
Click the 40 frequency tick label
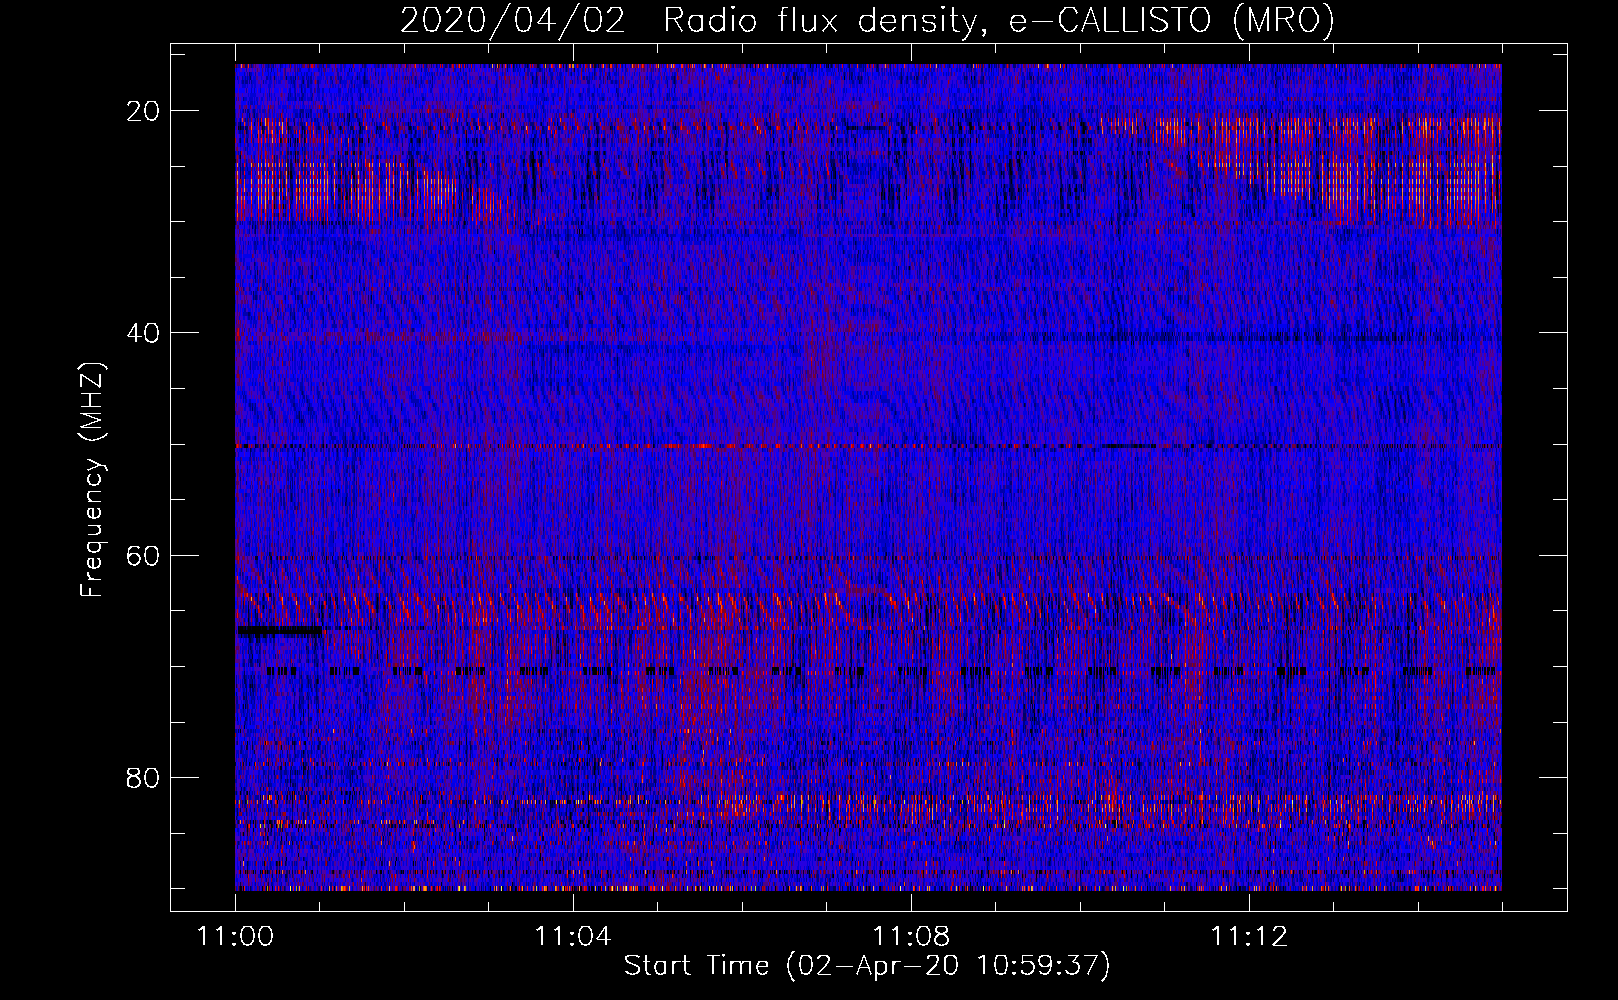pos(144,332)
